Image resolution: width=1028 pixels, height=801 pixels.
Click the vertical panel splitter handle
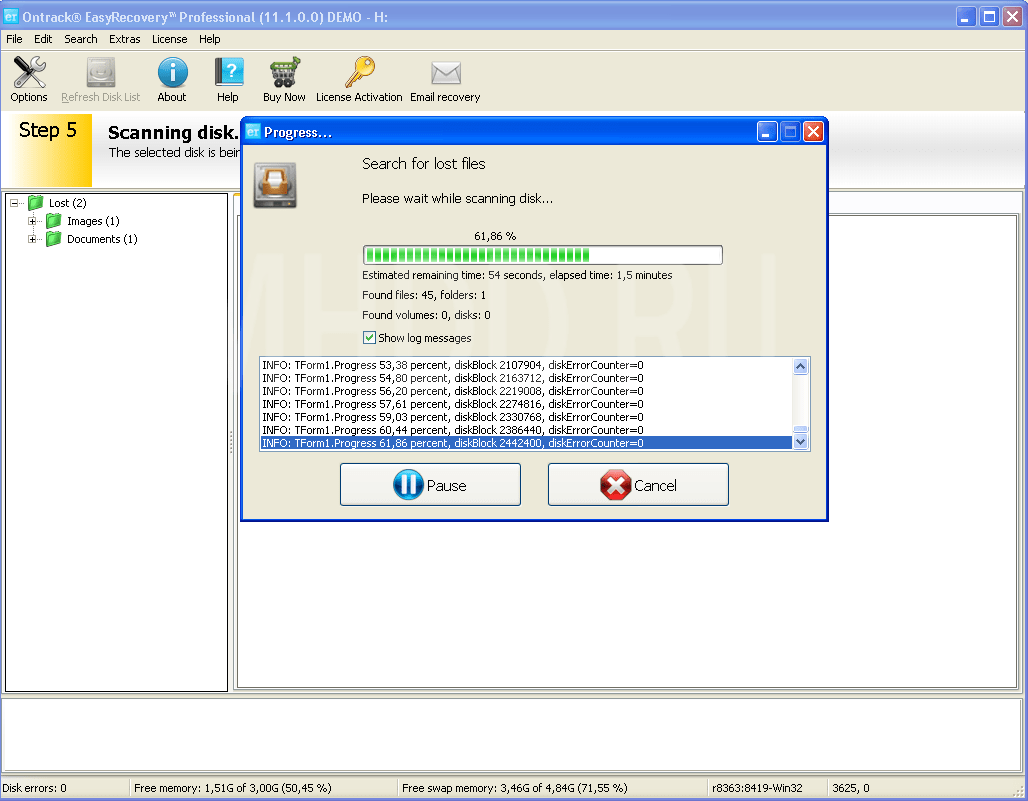click(x=231, y=442)
